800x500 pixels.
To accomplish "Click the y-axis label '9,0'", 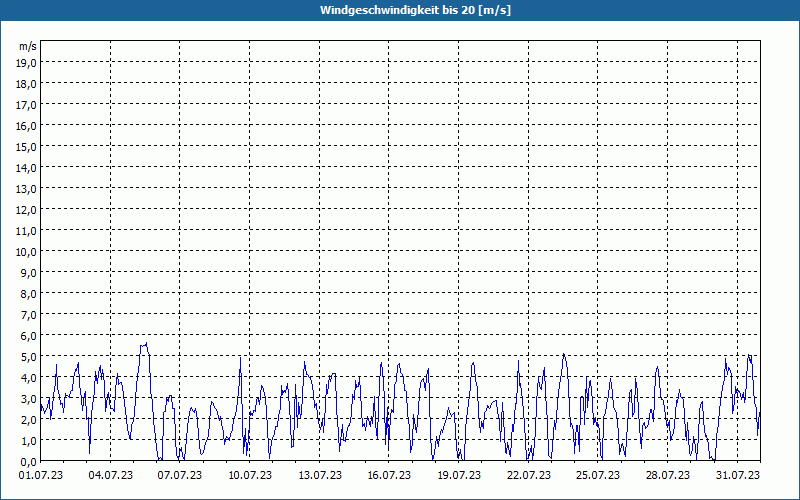I will (x=29, y=272).
